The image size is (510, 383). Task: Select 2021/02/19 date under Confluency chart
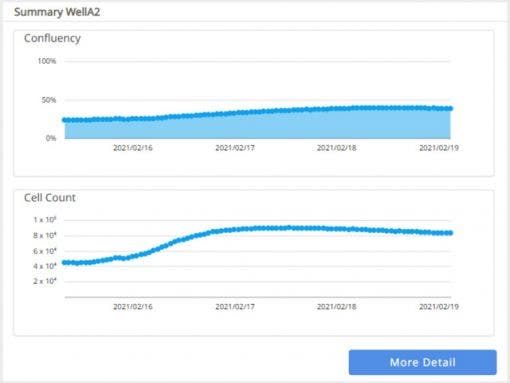439,148
